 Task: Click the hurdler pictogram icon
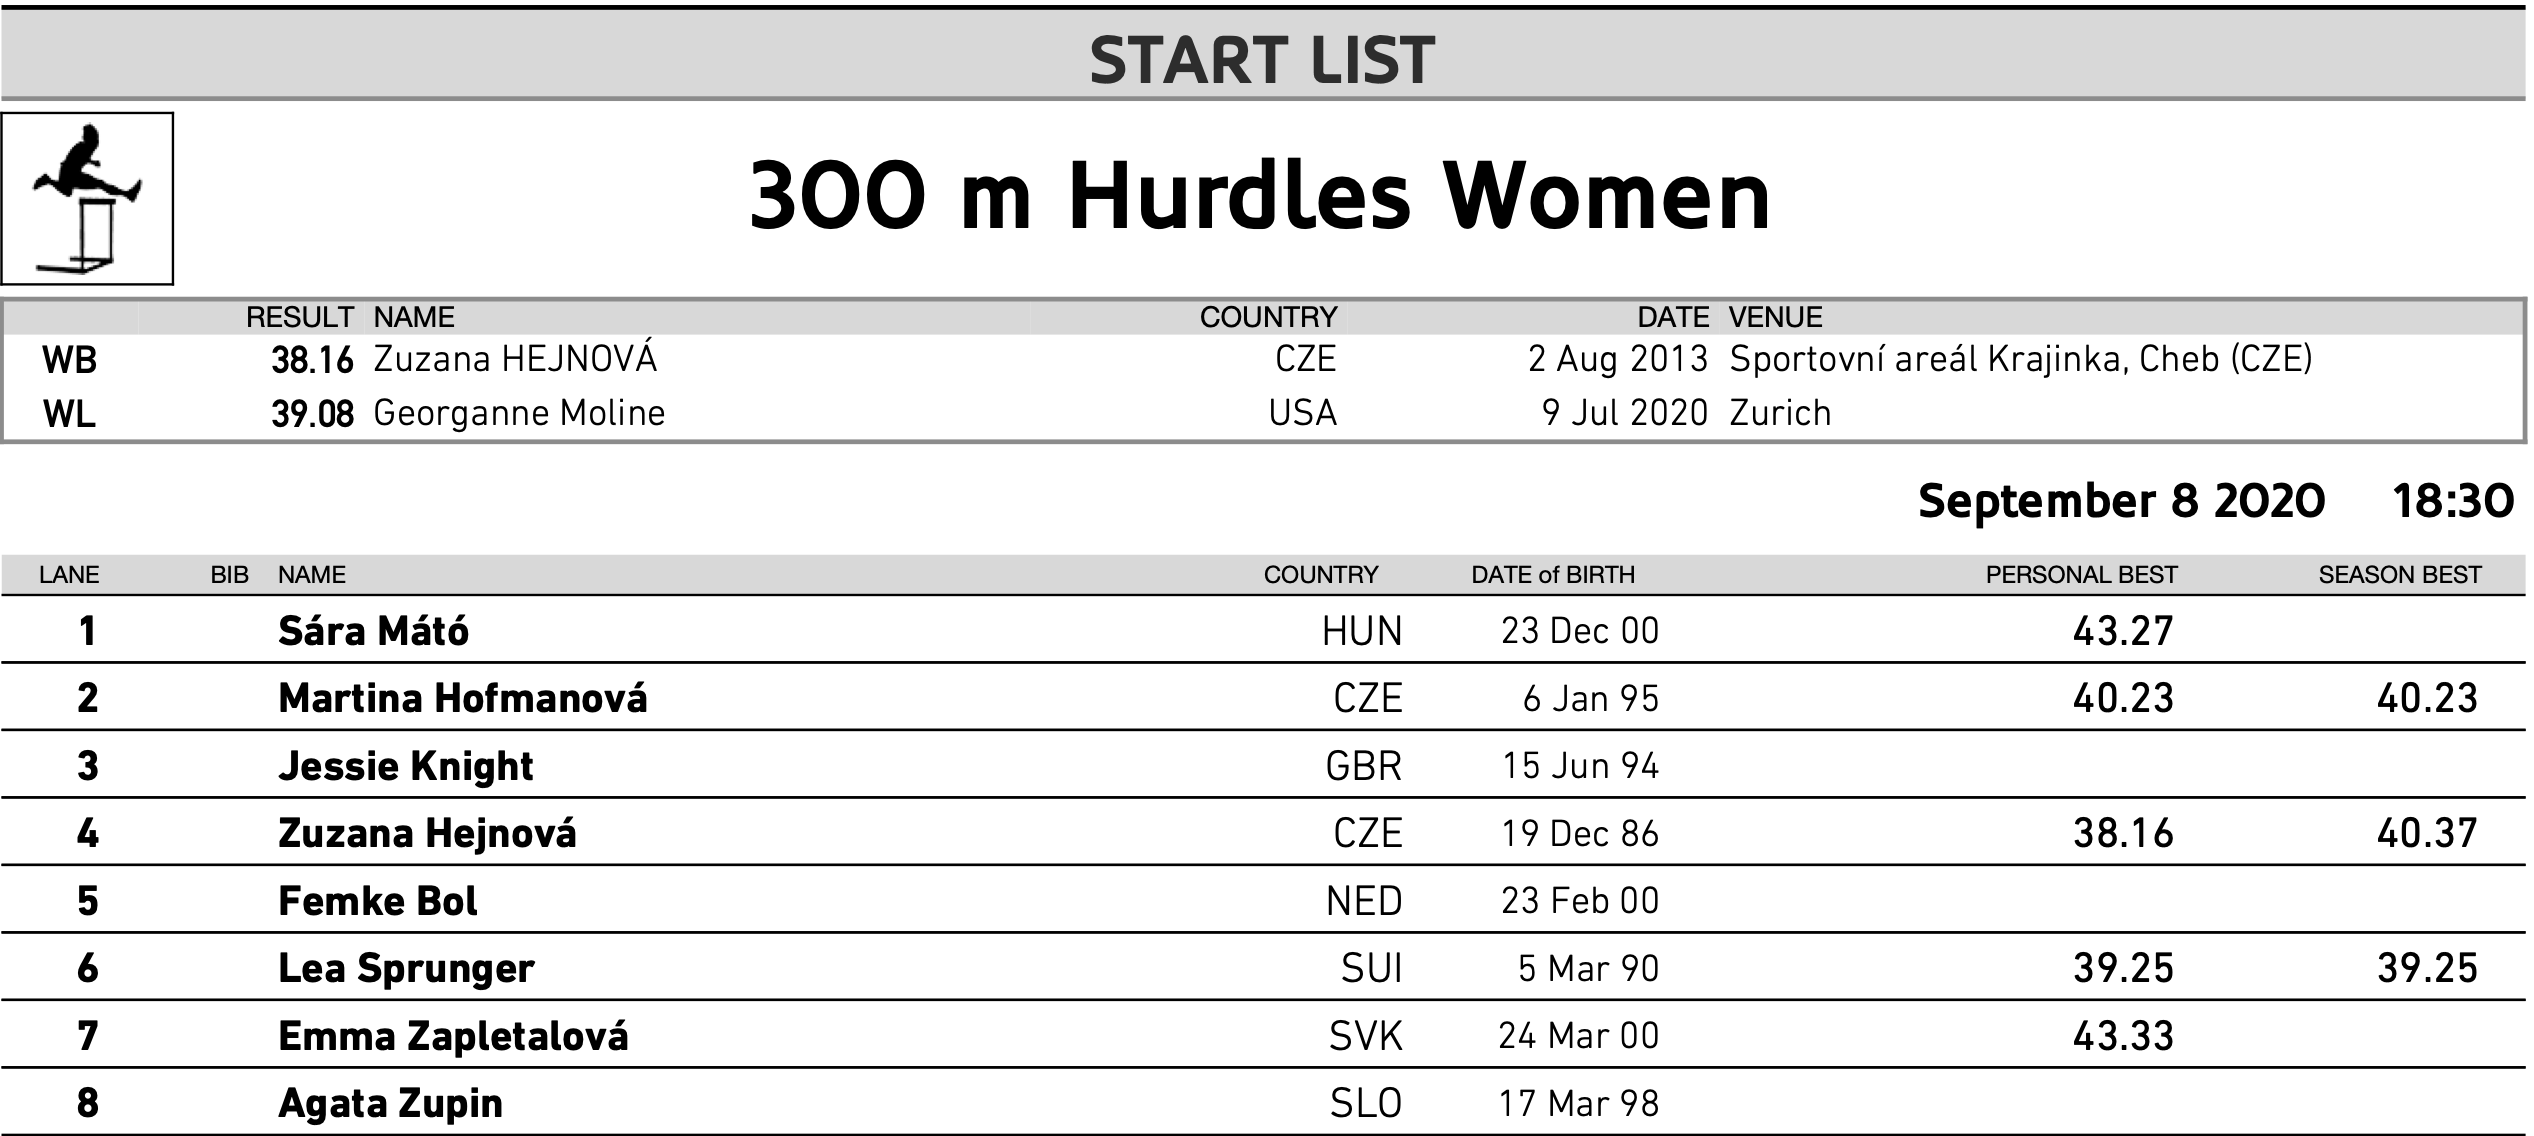87,198
